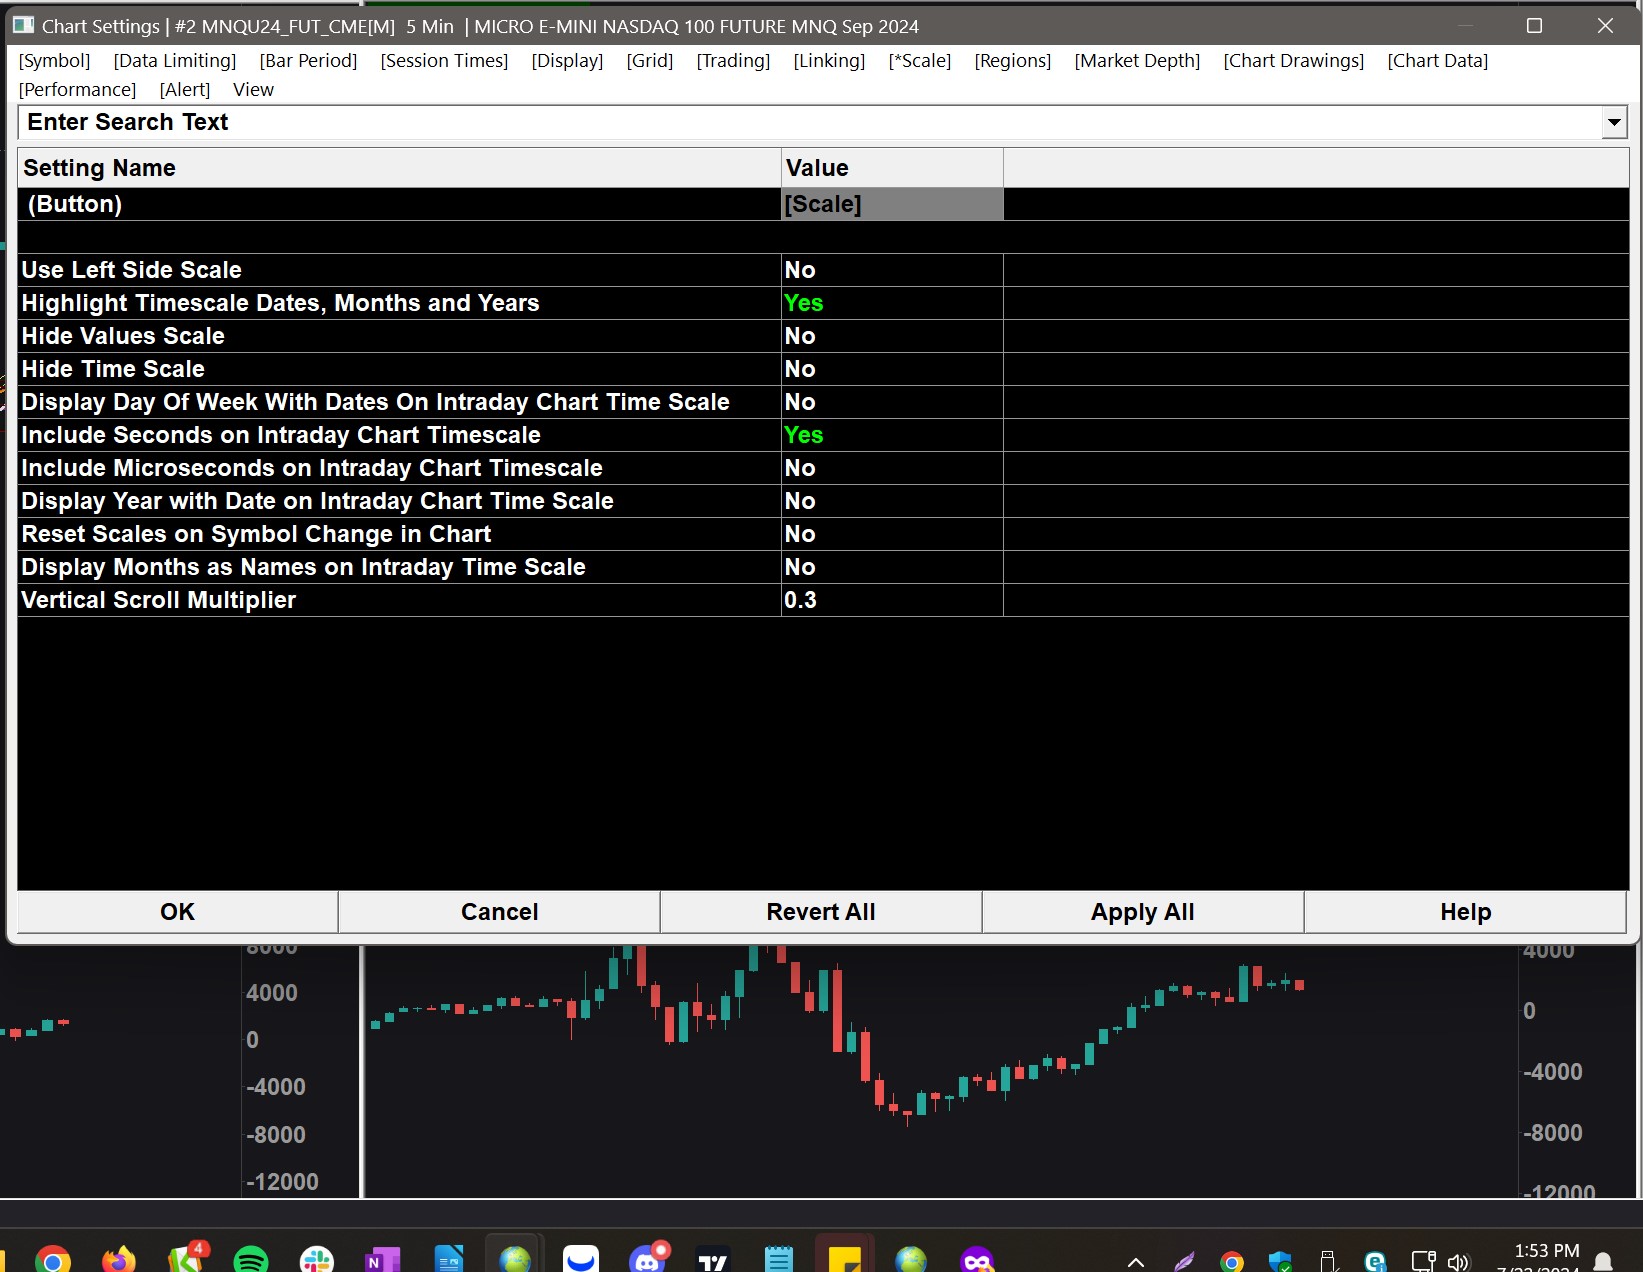Toggle Use Left Side Scale value
This screenshot has height=1272, width=1643.
(x=892, y=270)
